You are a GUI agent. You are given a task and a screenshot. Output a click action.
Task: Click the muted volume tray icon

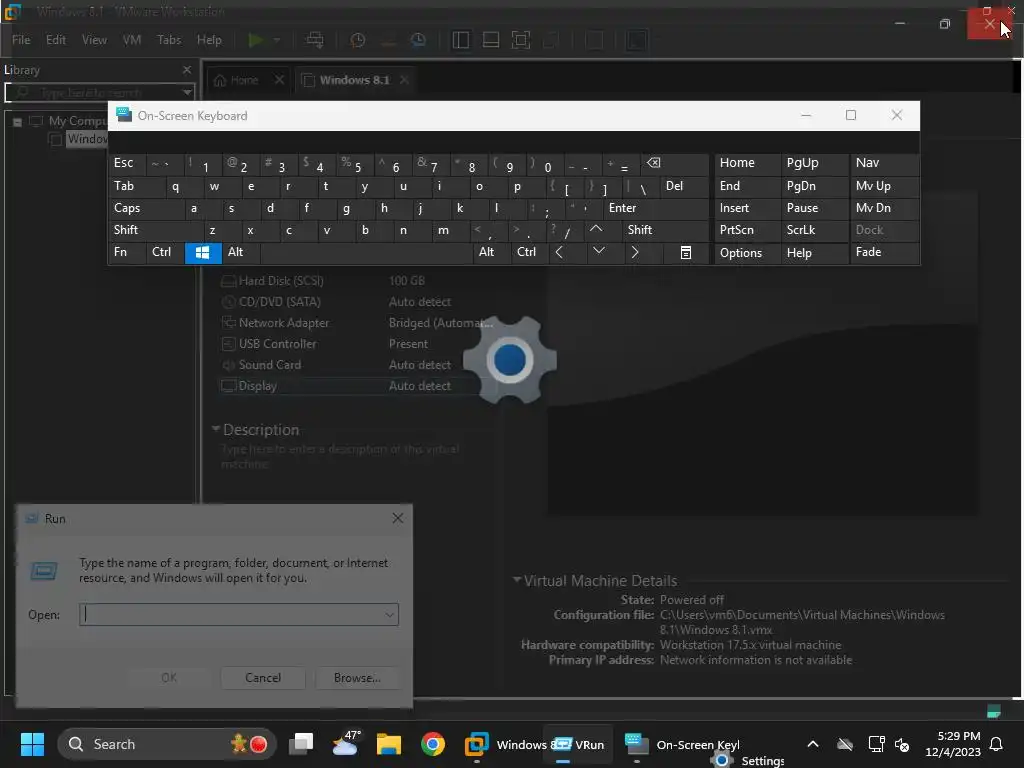(x=902, y=744)
